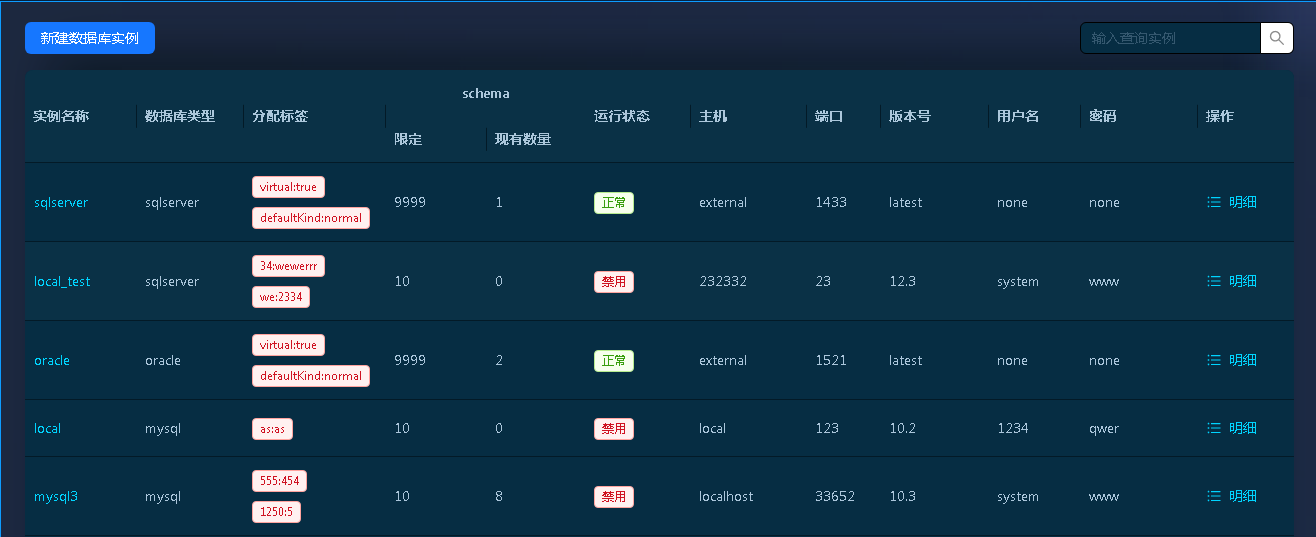This screenshot has height=537, width=1316.
Task: Click the virtual:true tag in oracle row
Action: [x=288, y=345]
